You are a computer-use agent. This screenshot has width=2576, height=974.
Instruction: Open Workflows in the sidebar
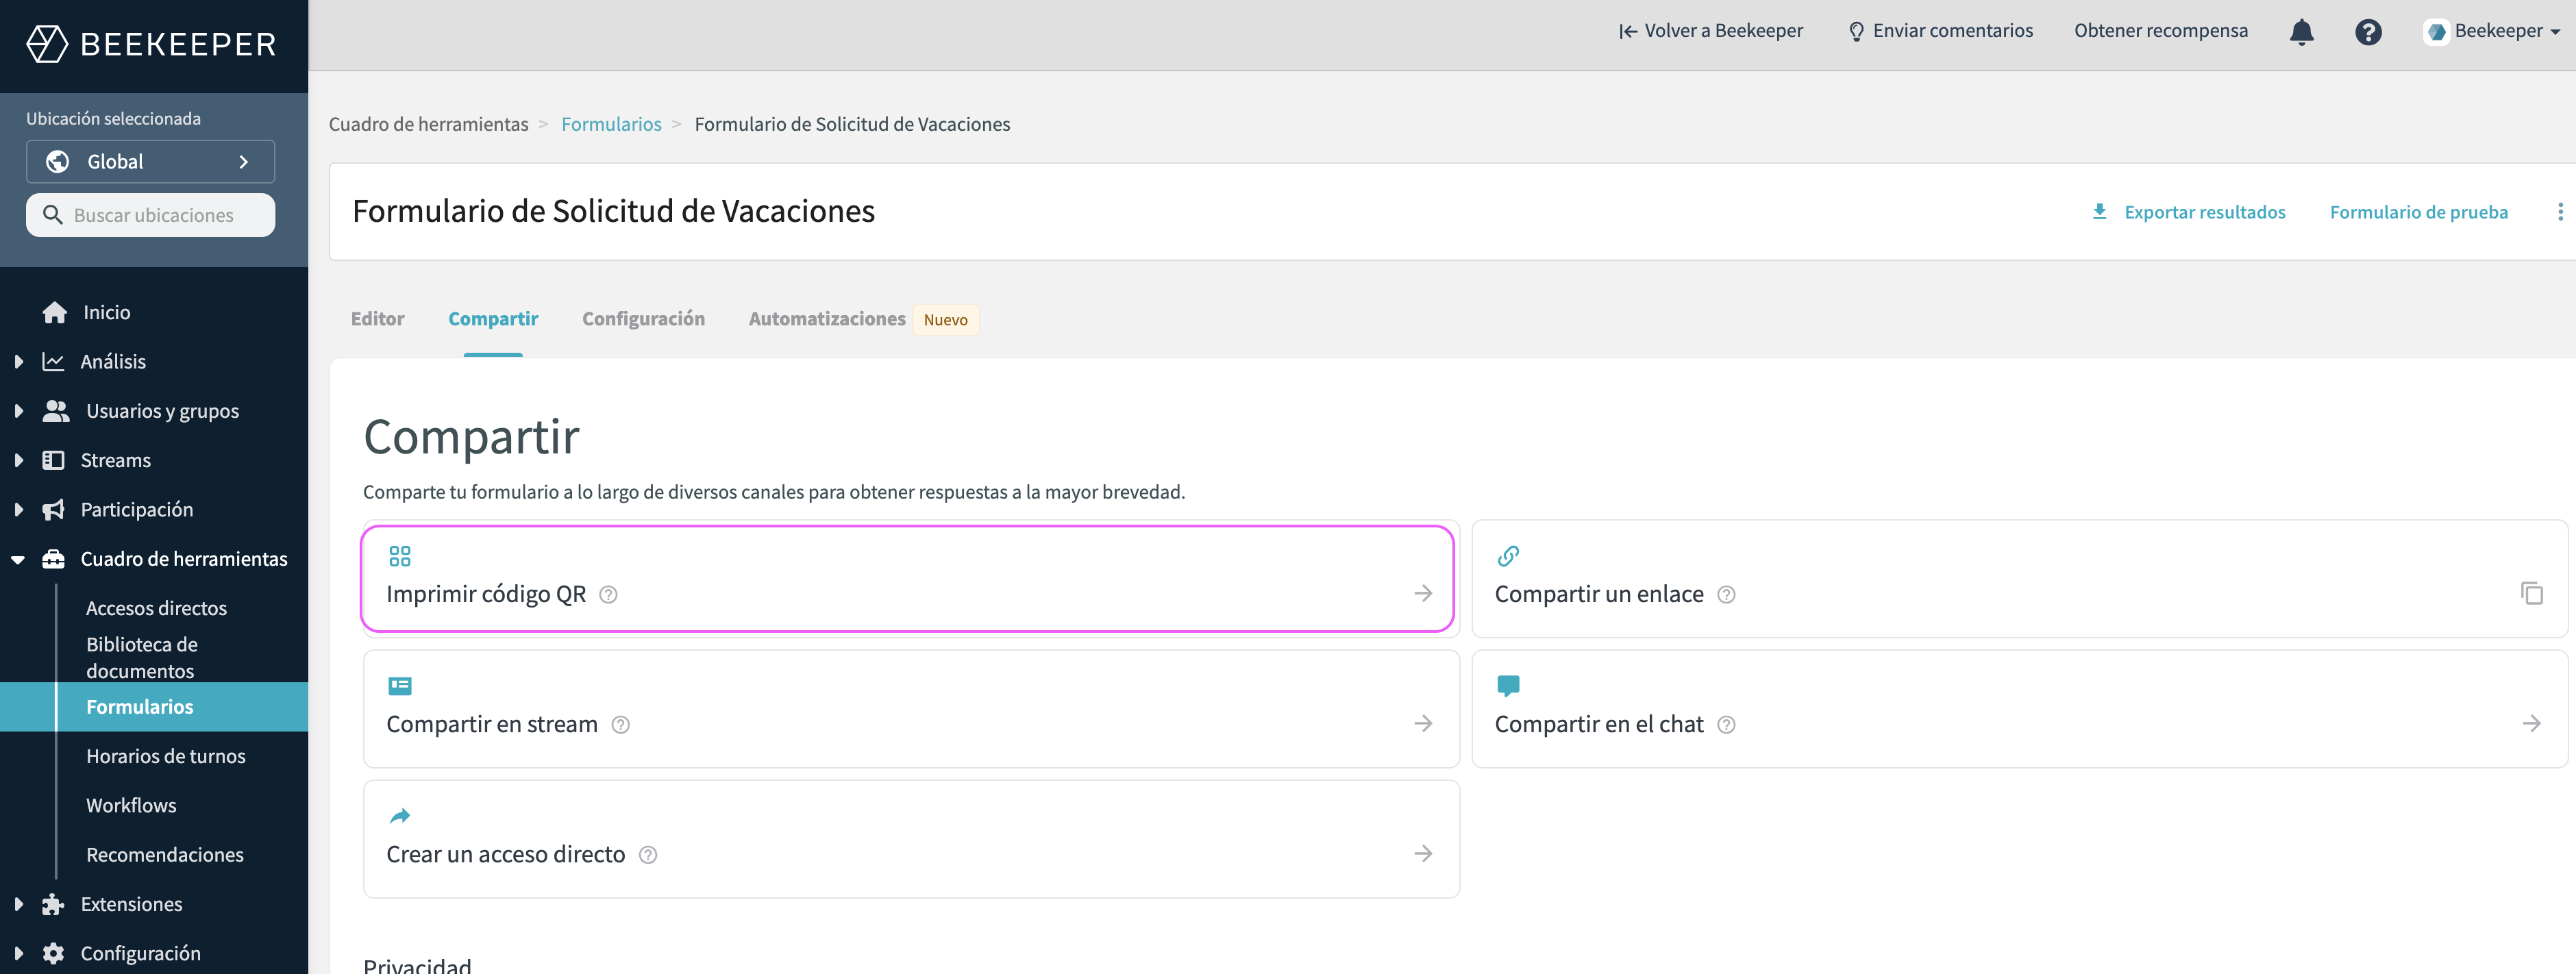131,805
